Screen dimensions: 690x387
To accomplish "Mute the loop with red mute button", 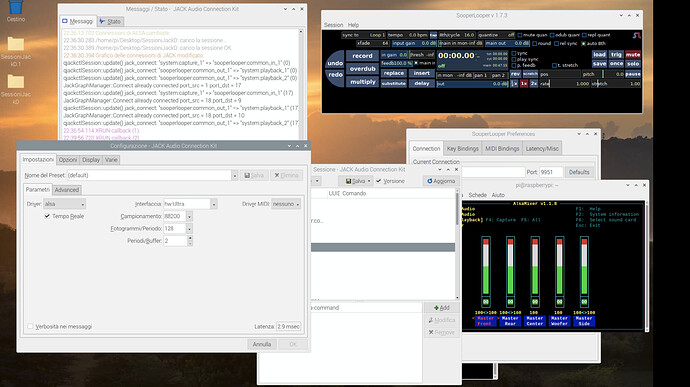I will [x=633, y=55].
